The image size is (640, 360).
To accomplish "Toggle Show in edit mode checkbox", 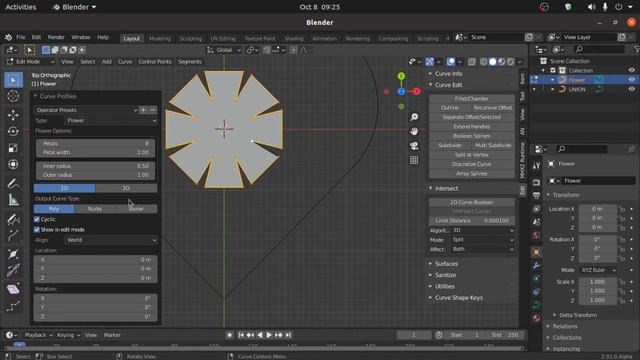I will [x=37, y=230].
